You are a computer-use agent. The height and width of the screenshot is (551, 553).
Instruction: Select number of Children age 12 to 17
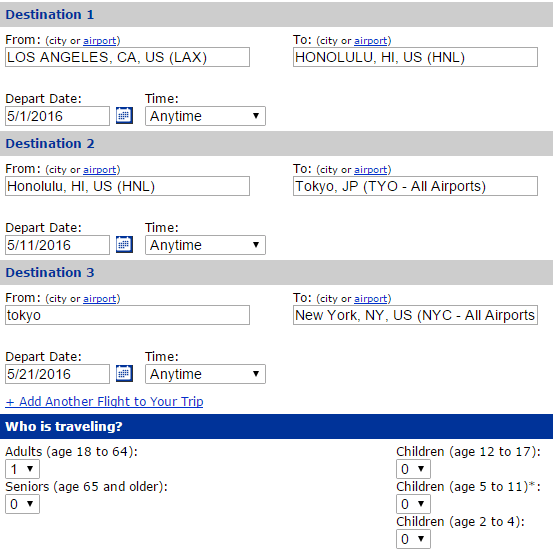coord(413,469)
